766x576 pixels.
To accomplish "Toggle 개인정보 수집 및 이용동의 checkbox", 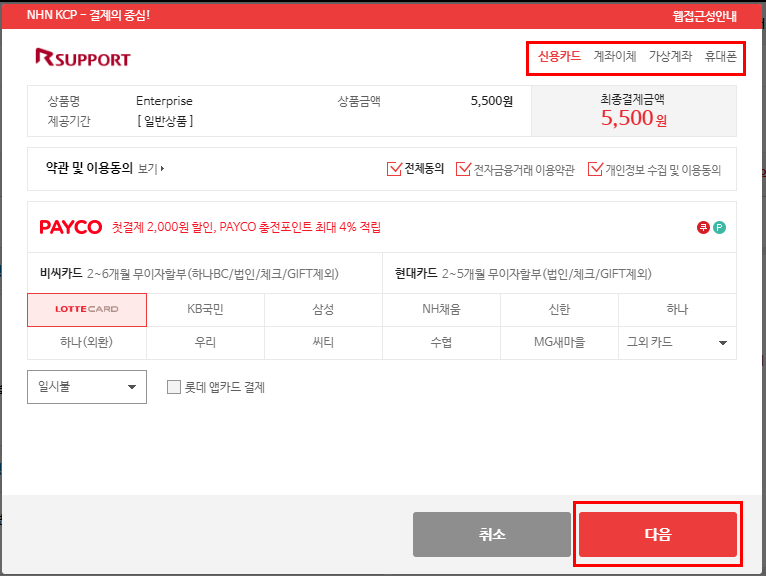I will [595, 169].
